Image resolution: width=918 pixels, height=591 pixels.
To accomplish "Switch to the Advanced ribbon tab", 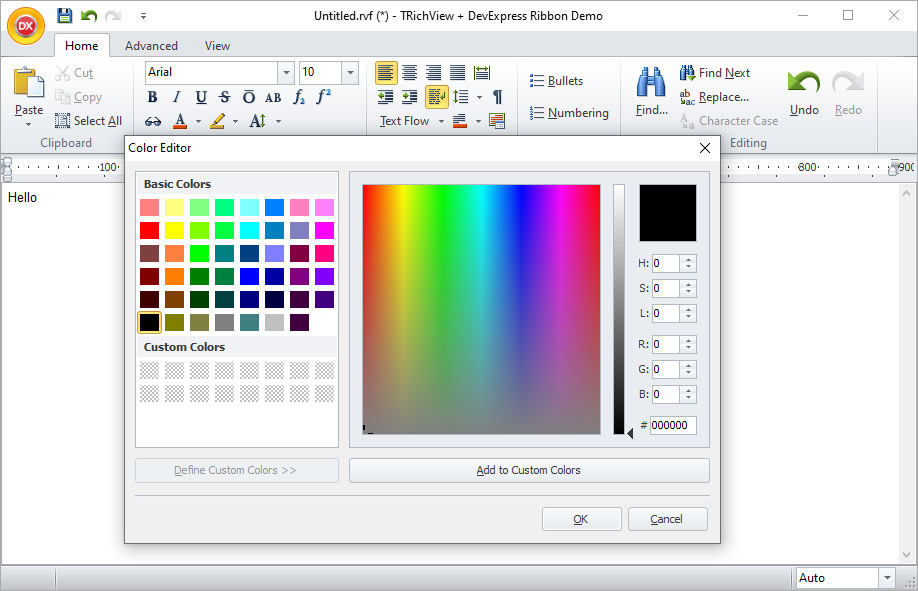I will click(151, 45).
